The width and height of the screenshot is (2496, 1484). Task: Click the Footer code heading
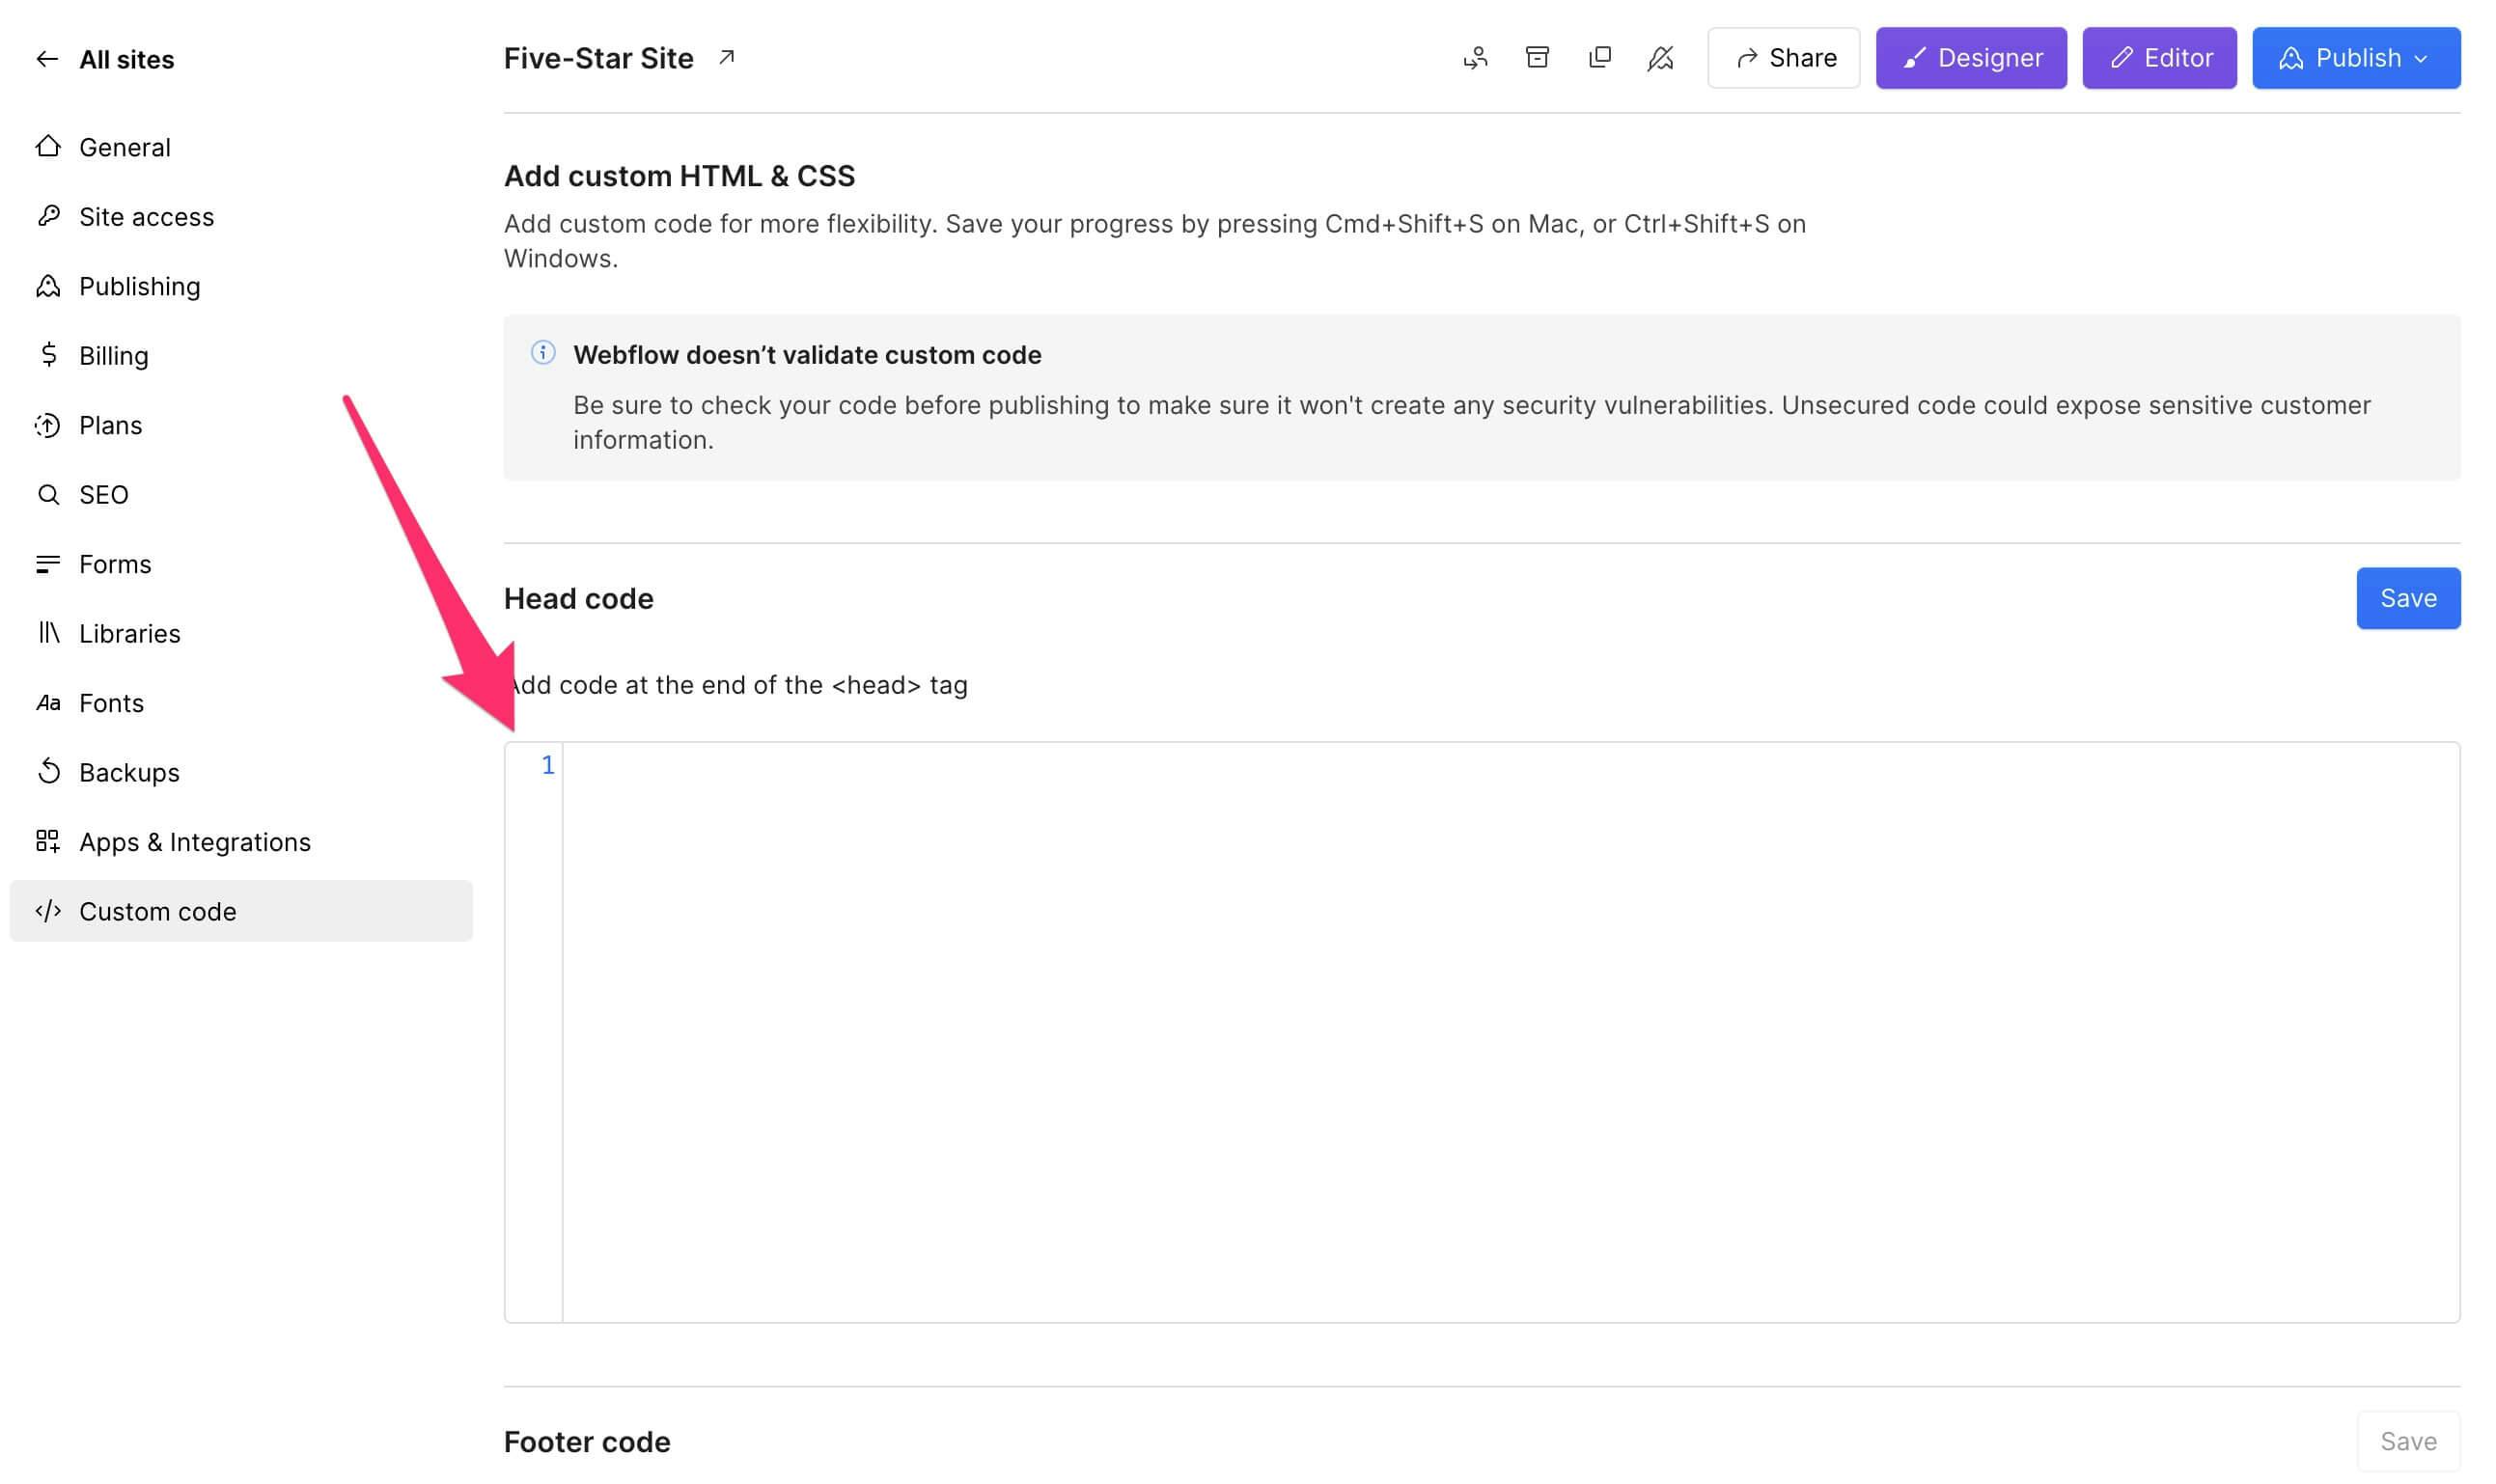point(587,1441)
